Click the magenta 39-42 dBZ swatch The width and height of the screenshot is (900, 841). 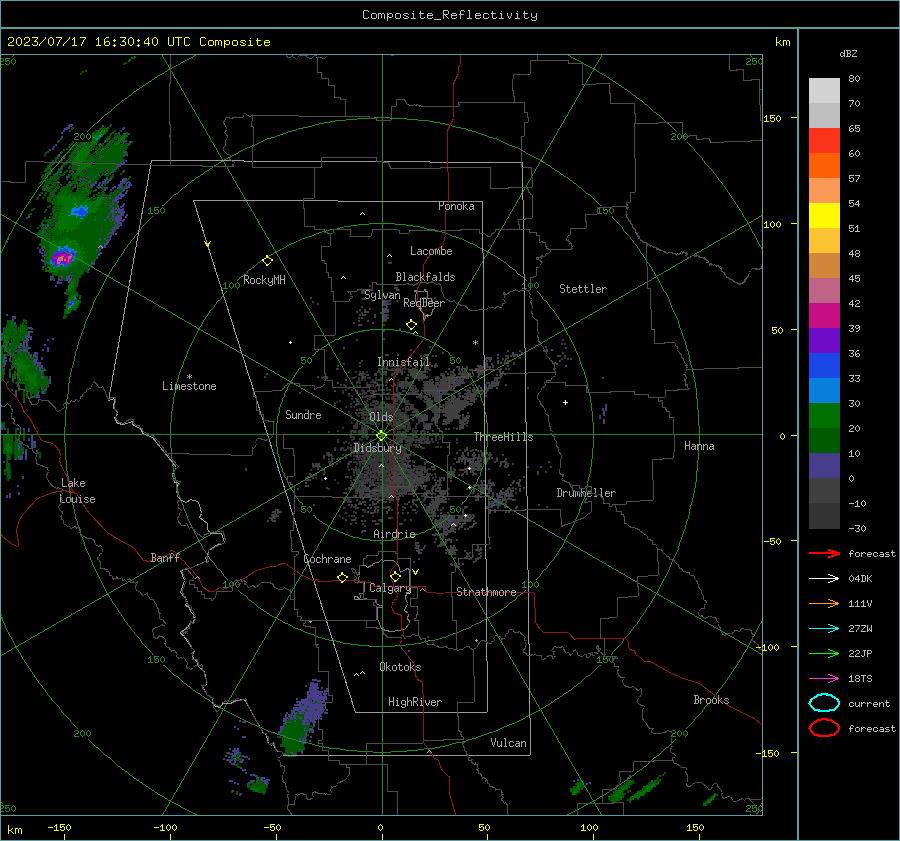824,316
